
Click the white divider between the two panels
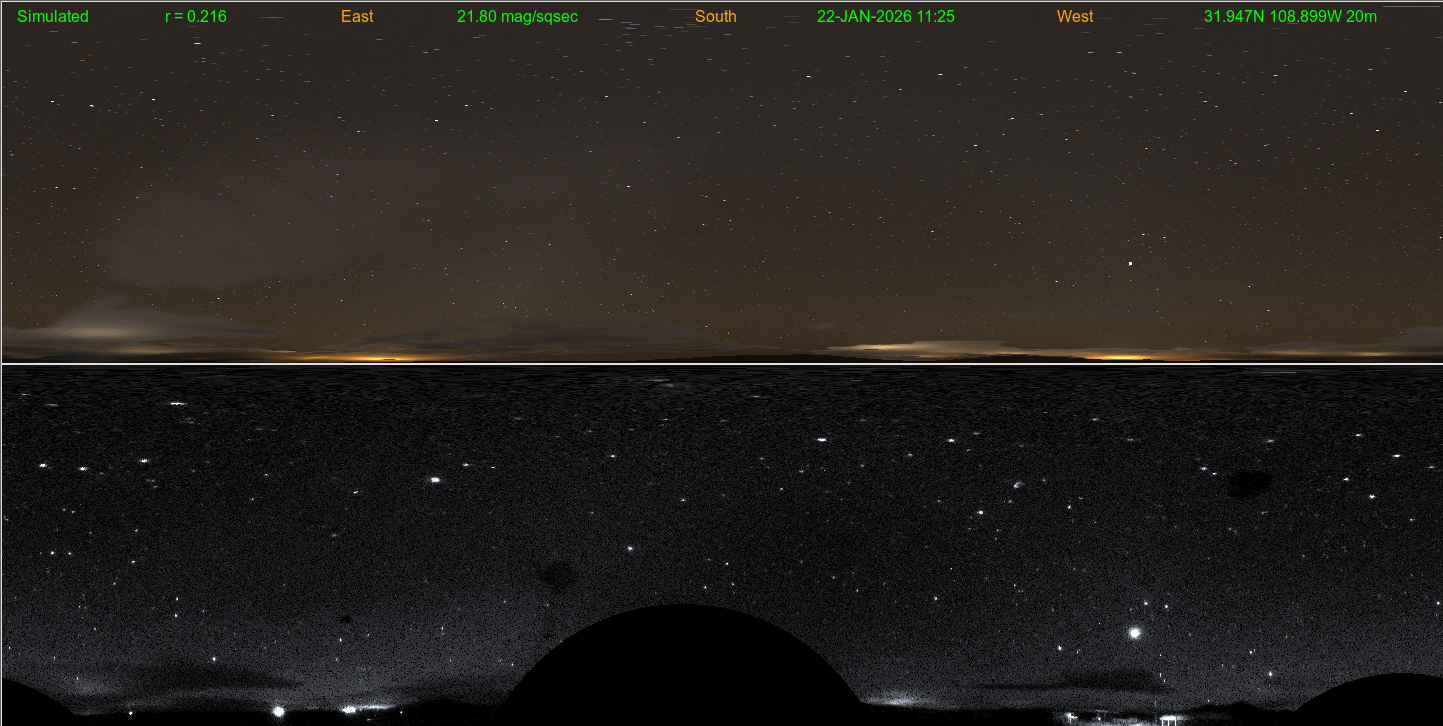click(721, 364)
